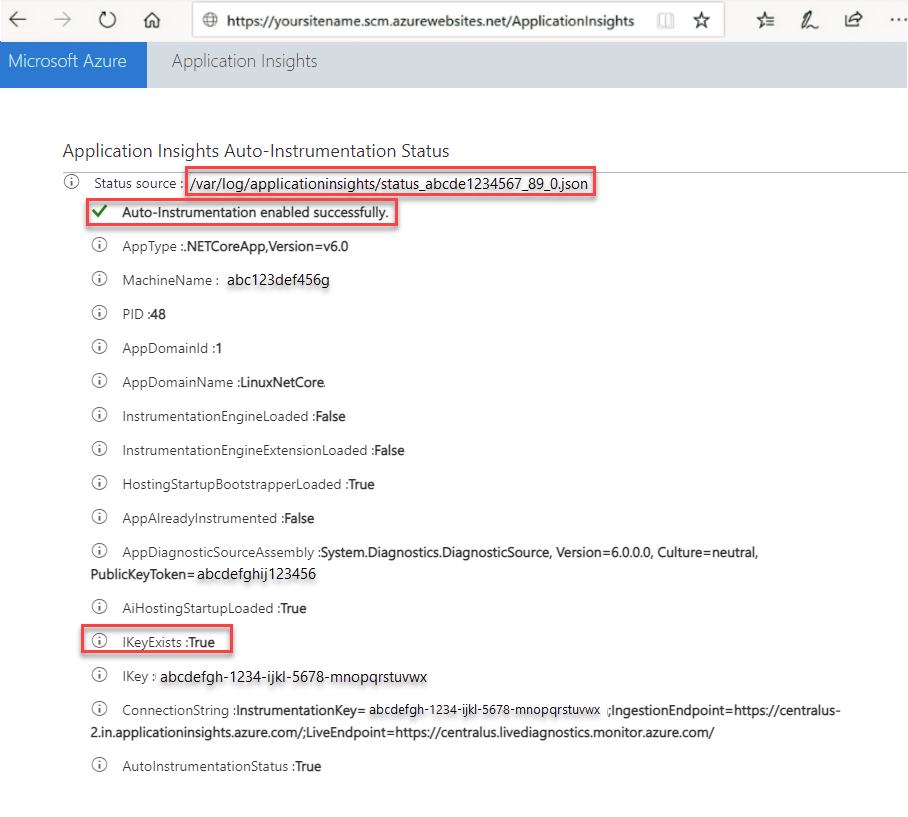
Task: Click the status json file path text
Action: click(x=389, y=184)
